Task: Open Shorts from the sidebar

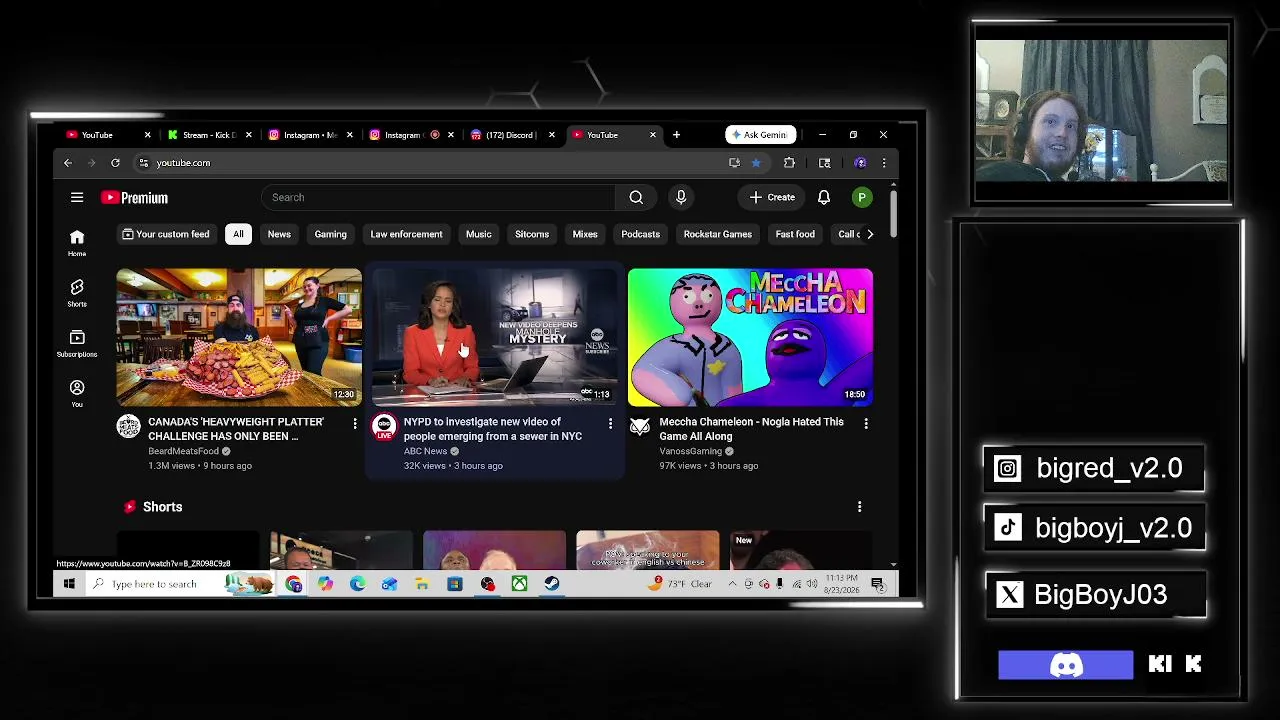Action: pyautogui.click(x=77, y=293)
